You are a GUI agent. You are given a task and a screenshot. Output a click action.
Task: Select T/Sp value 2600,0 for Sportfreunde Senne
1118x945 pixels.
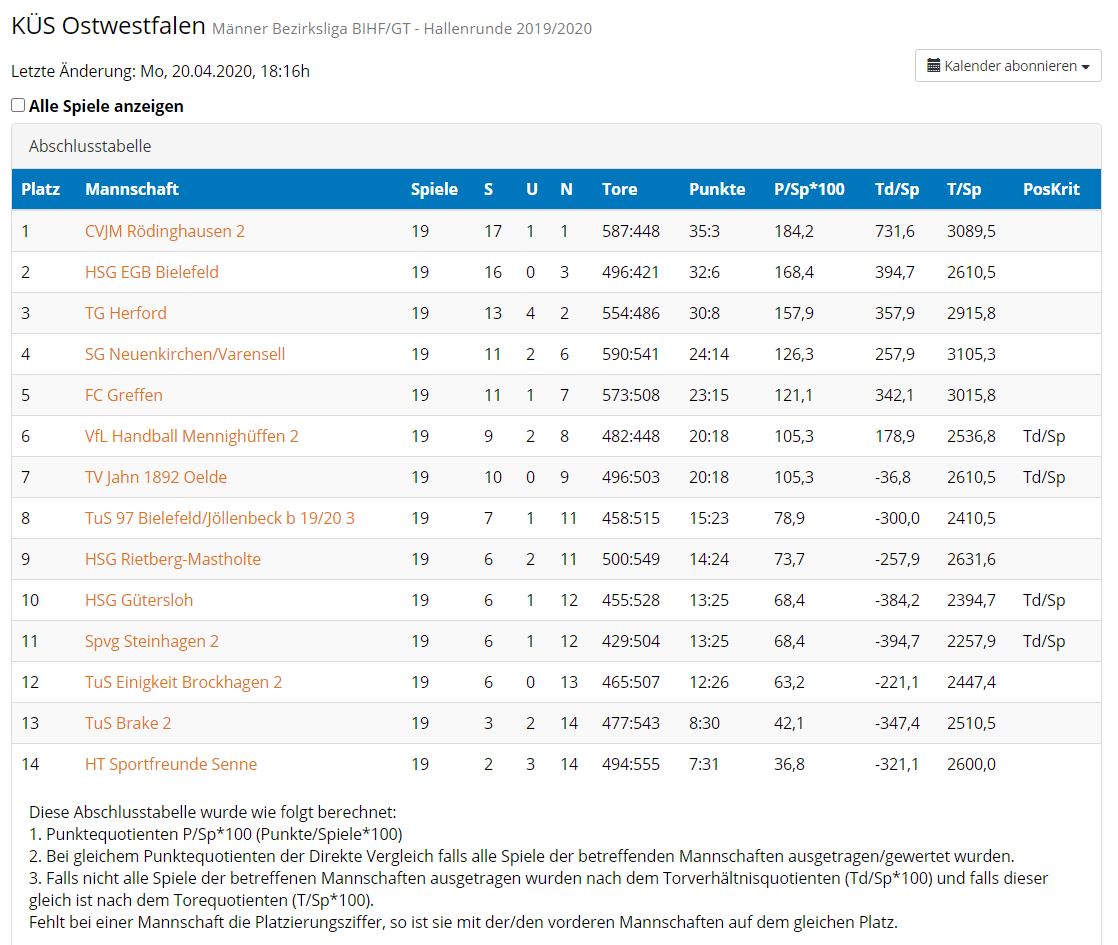click(x=971, y=764)
